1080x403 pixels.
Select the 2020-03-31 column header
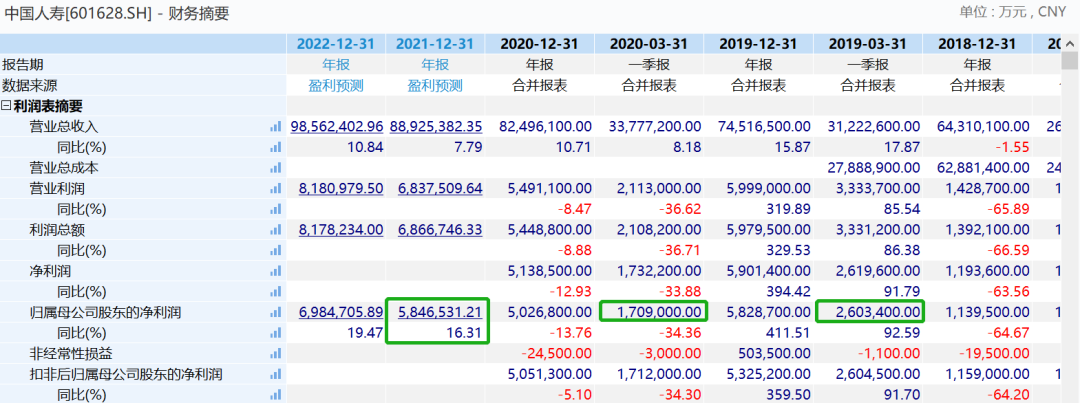pos(649,44)
